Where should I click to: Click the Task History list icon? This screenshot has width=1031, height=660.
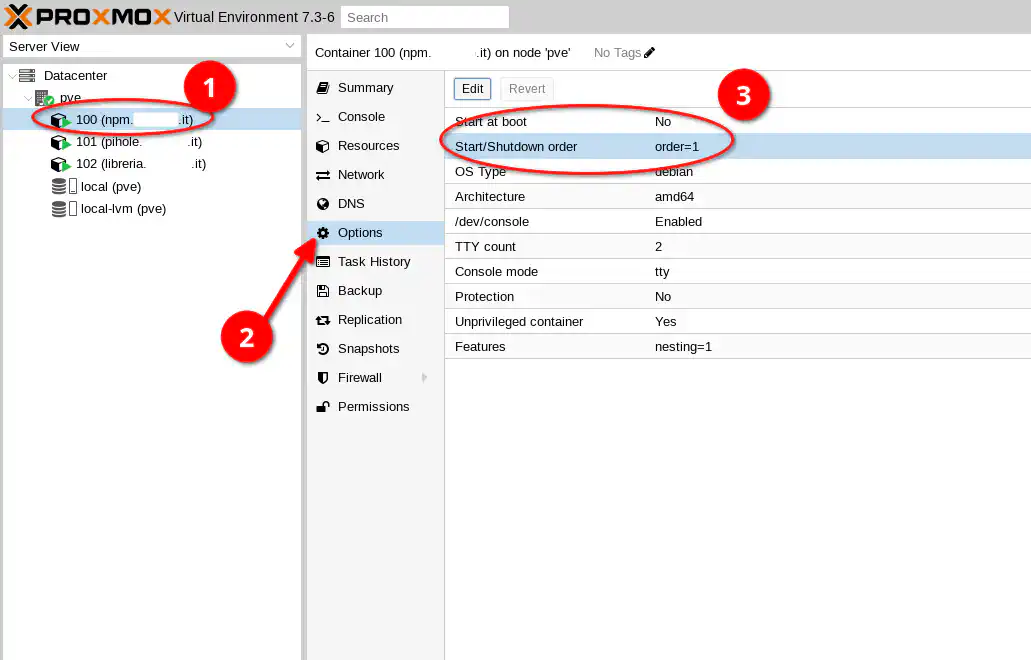tap(323, 262)
